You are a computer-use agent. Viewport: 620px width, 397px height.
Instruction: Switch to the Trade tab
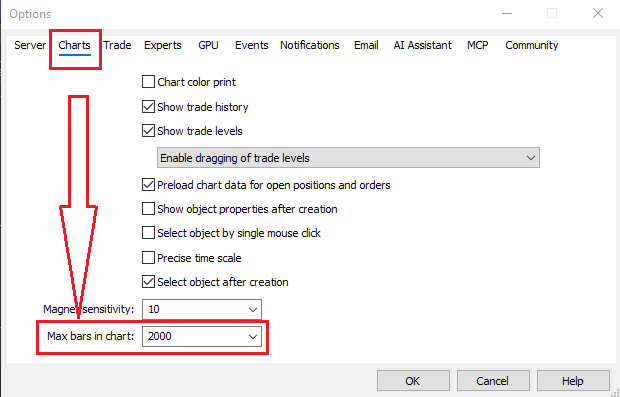[117, 45]
